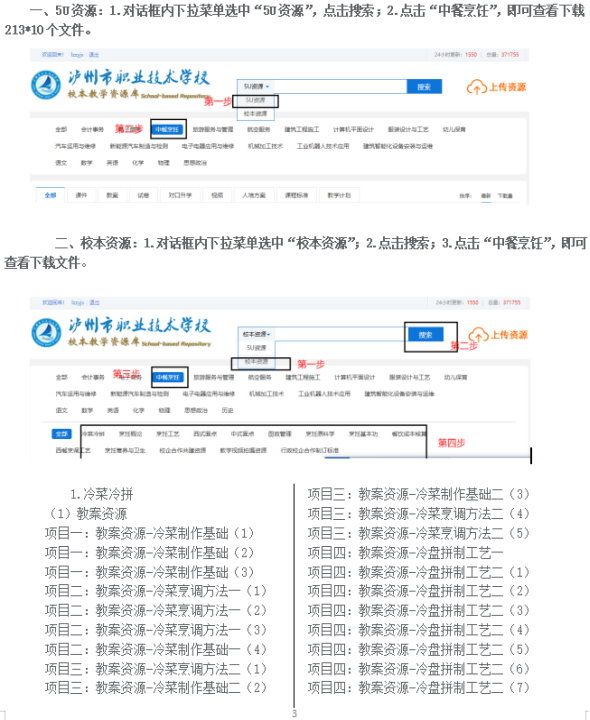590x720 pixels.
Task: Open the 课件 tab
Action: tap(81, 195)
